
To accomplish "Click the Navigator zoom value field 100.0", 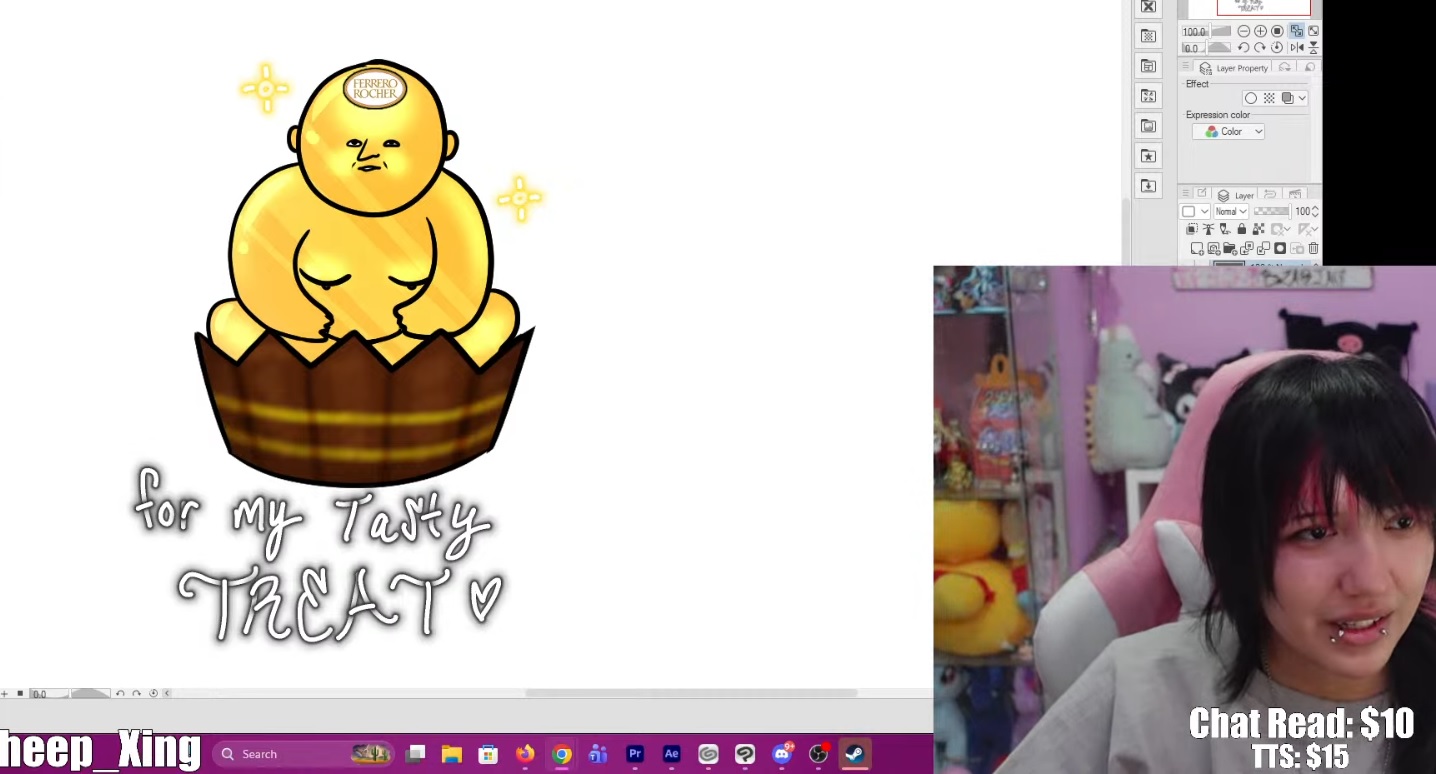I will 1194,32.
